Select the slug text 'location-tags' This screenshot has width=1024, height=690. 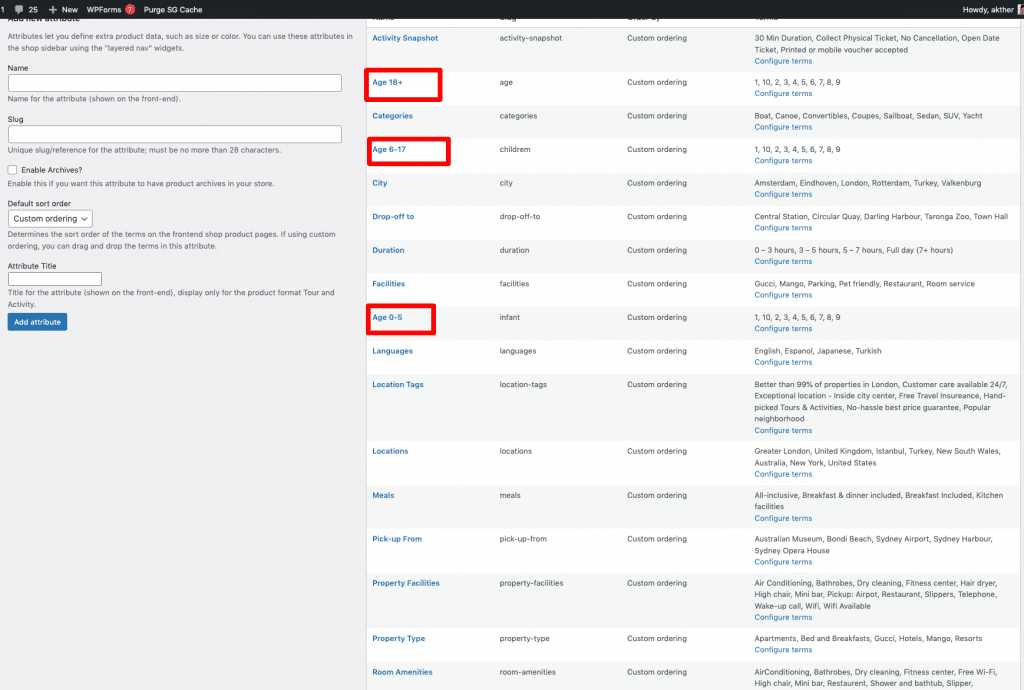tap(523, 384)
